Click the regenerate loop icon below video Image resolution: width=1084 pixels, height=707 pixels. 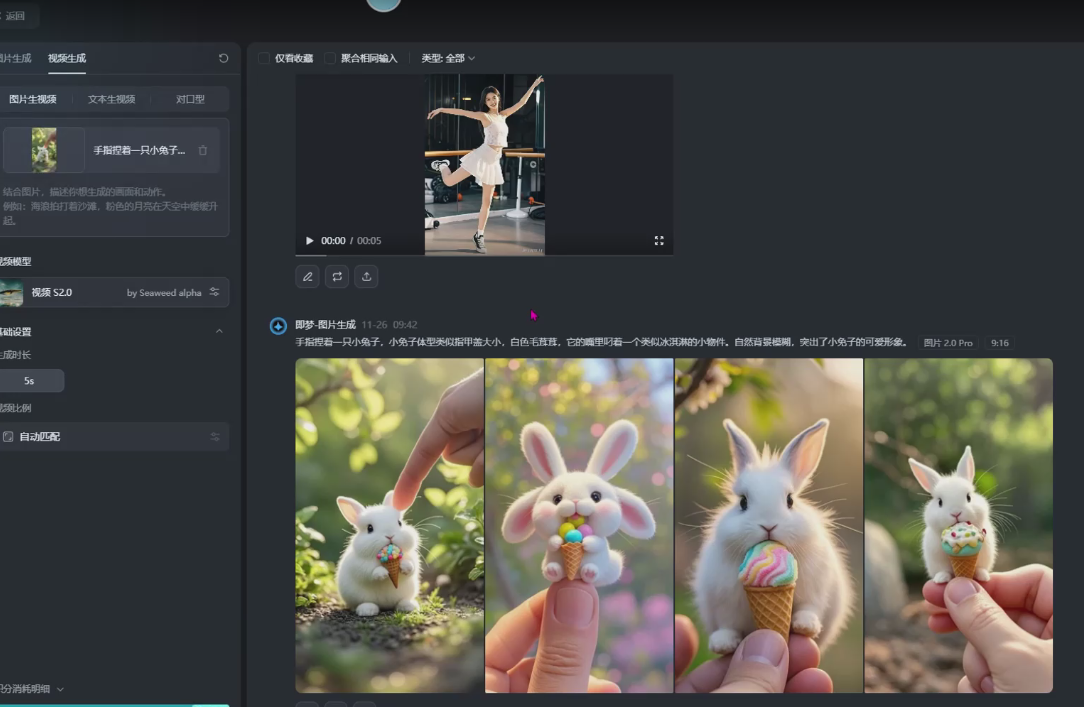pyautogui.click(x=337, y=277)
